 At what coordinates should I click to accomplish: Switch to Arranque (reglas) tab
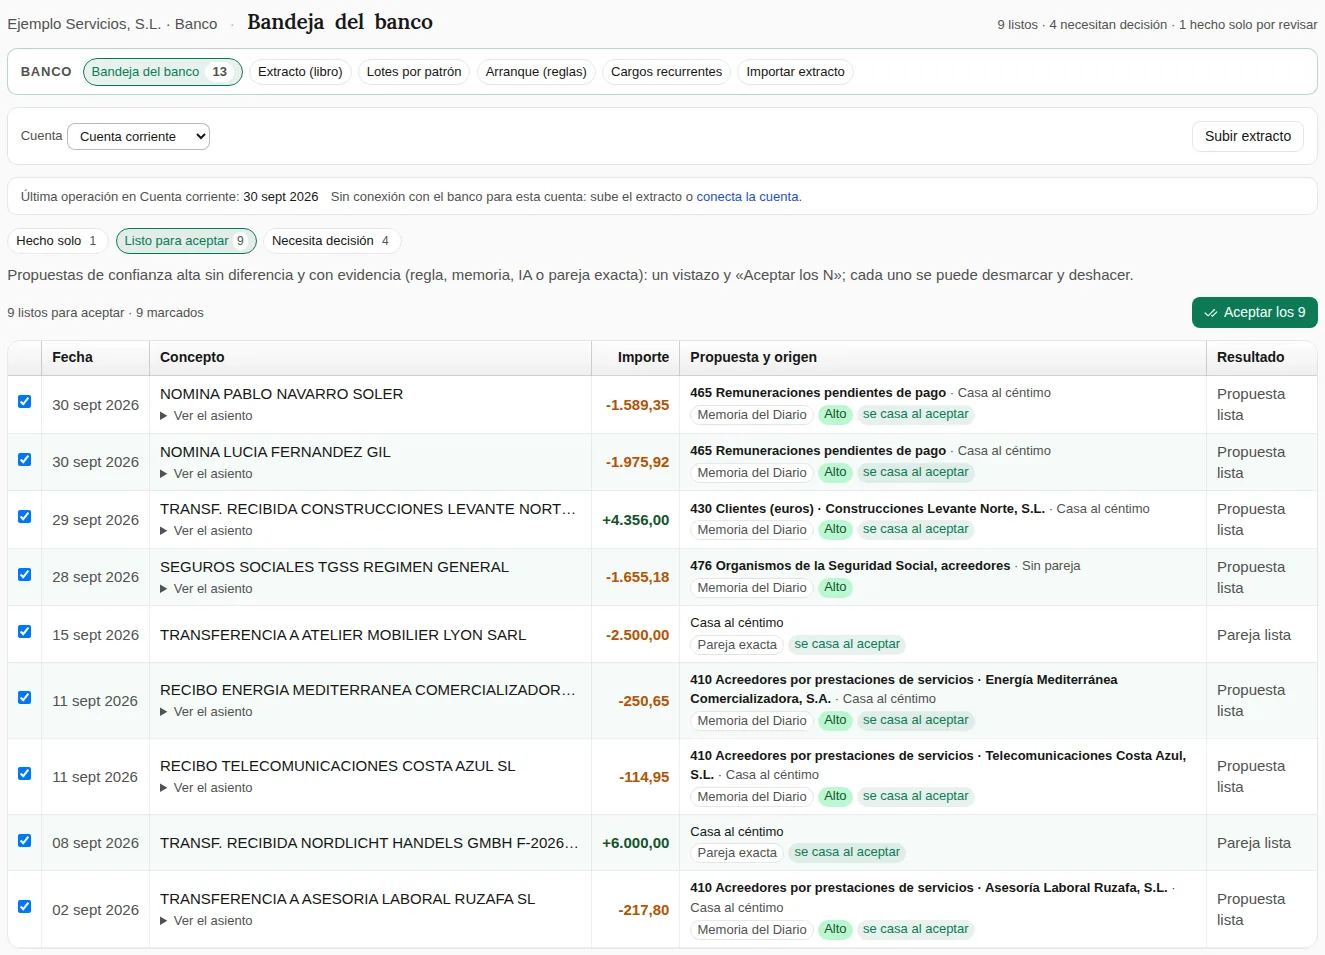pyautogui.click(x=536, y=72)
